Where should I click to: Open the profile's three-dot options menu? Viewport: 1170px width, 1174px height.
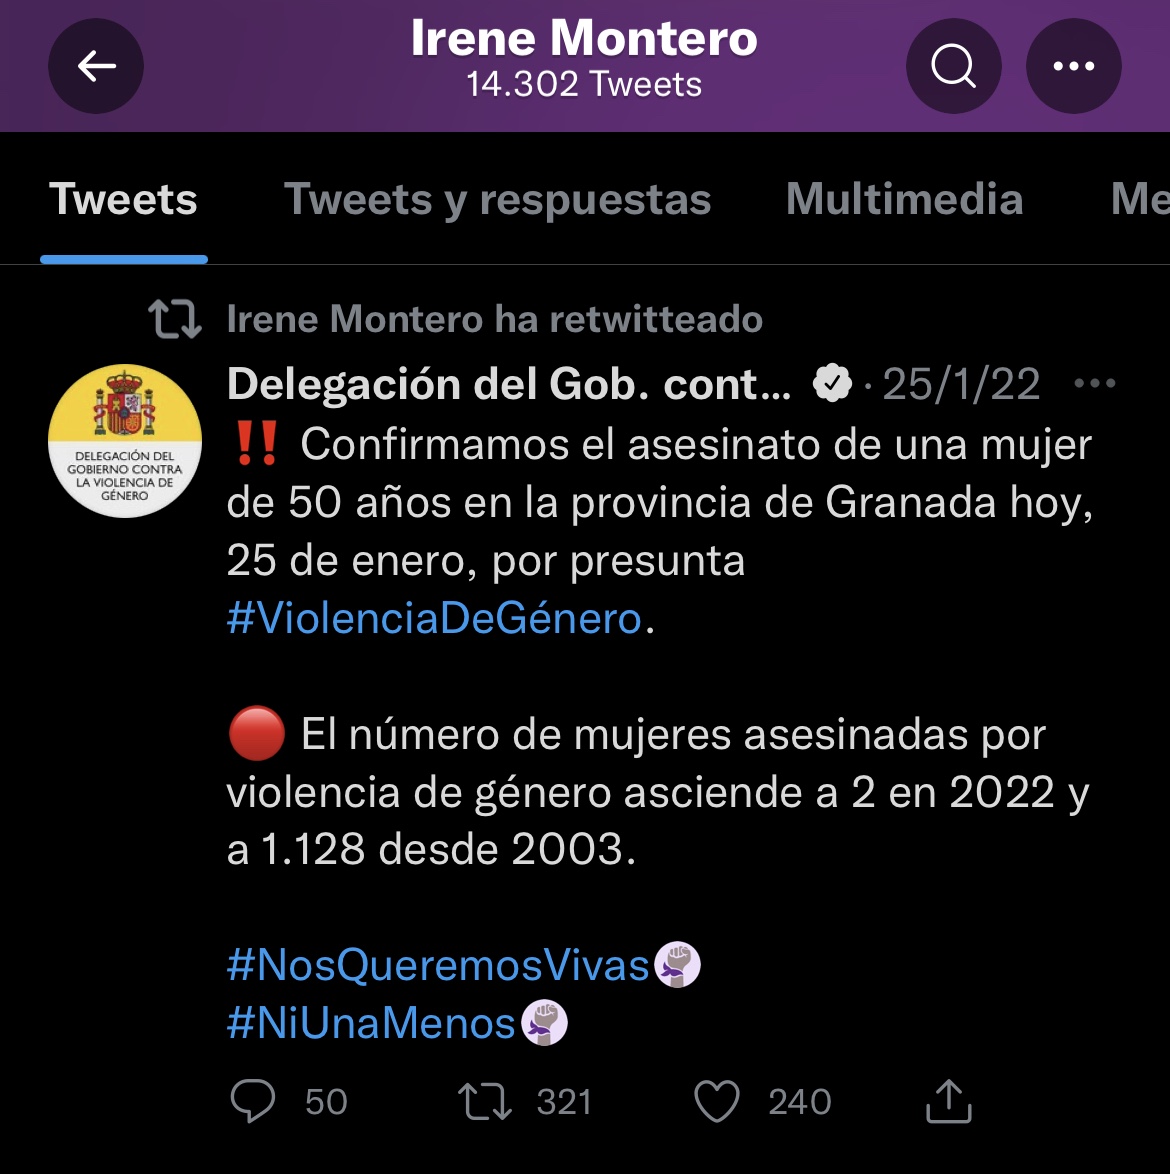click(x=1073, y=66)
